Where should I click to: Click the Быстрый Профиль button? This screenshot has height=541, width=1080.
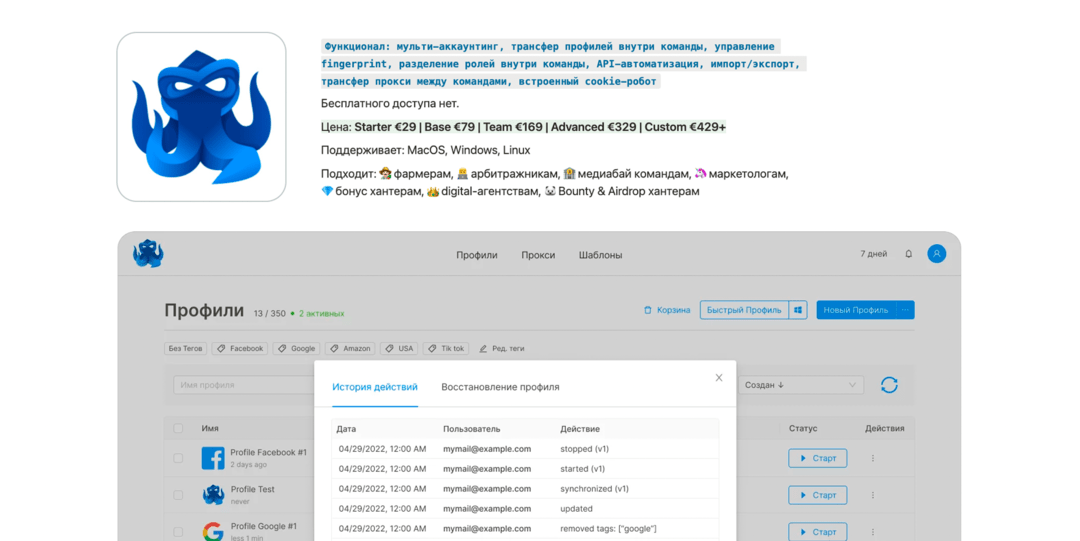point(745,310)
